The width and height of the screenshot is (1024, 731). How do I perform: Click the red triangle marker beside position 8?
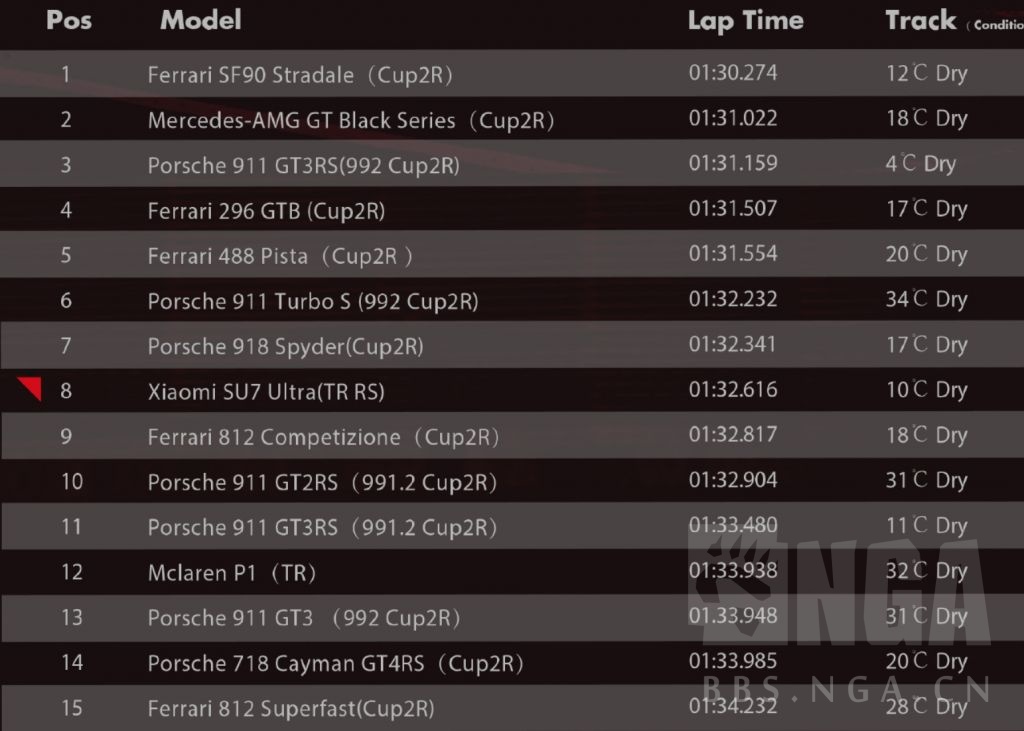click(x=31, y=388)
